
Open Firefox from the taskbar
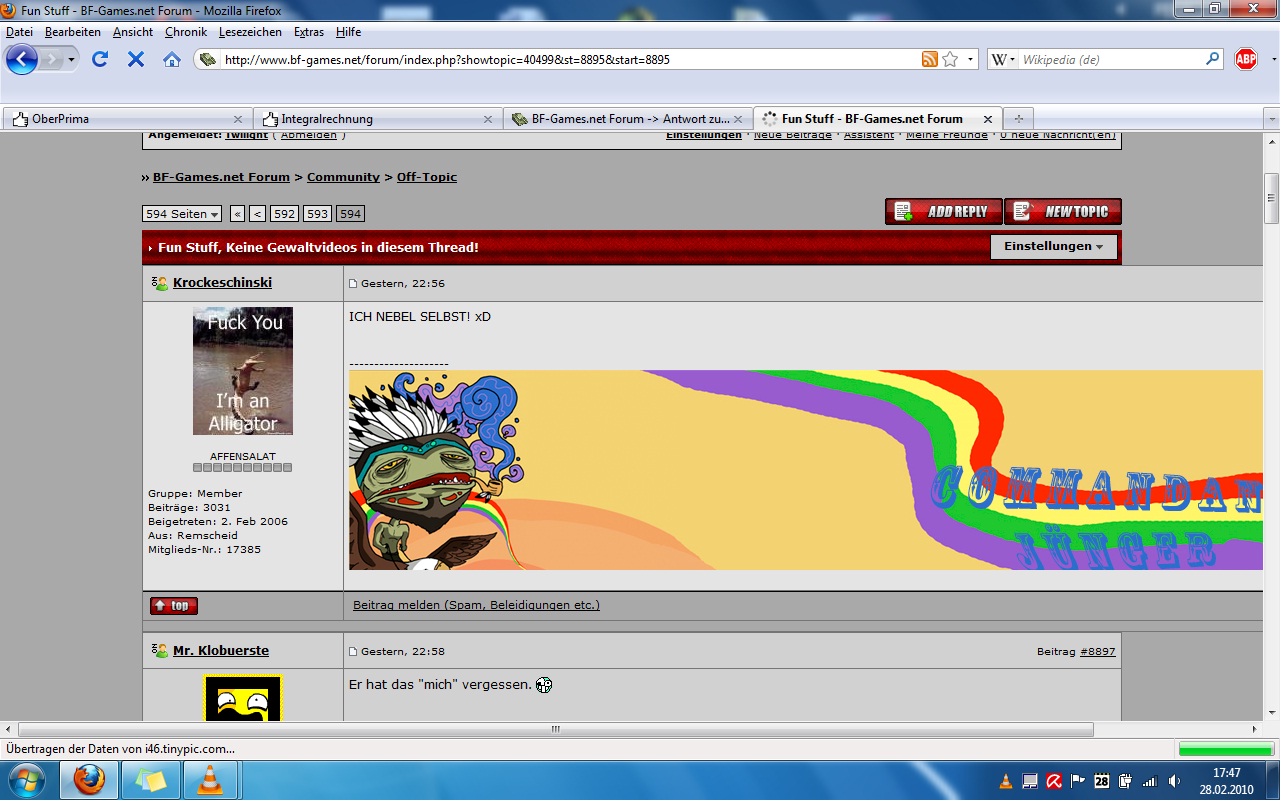coord(89,780)
